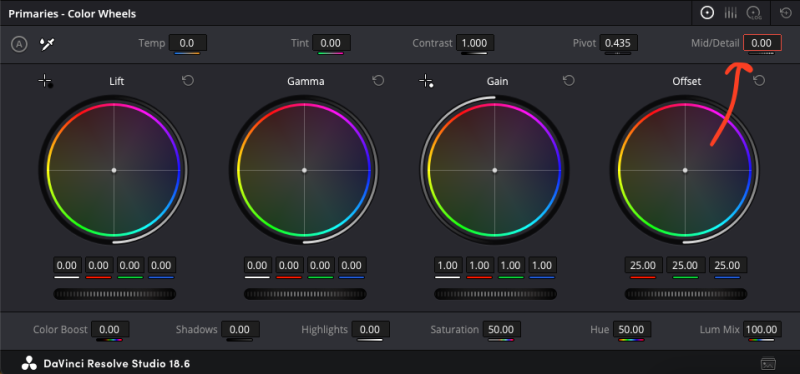Reset all primaries grades icon

(786, 13)
